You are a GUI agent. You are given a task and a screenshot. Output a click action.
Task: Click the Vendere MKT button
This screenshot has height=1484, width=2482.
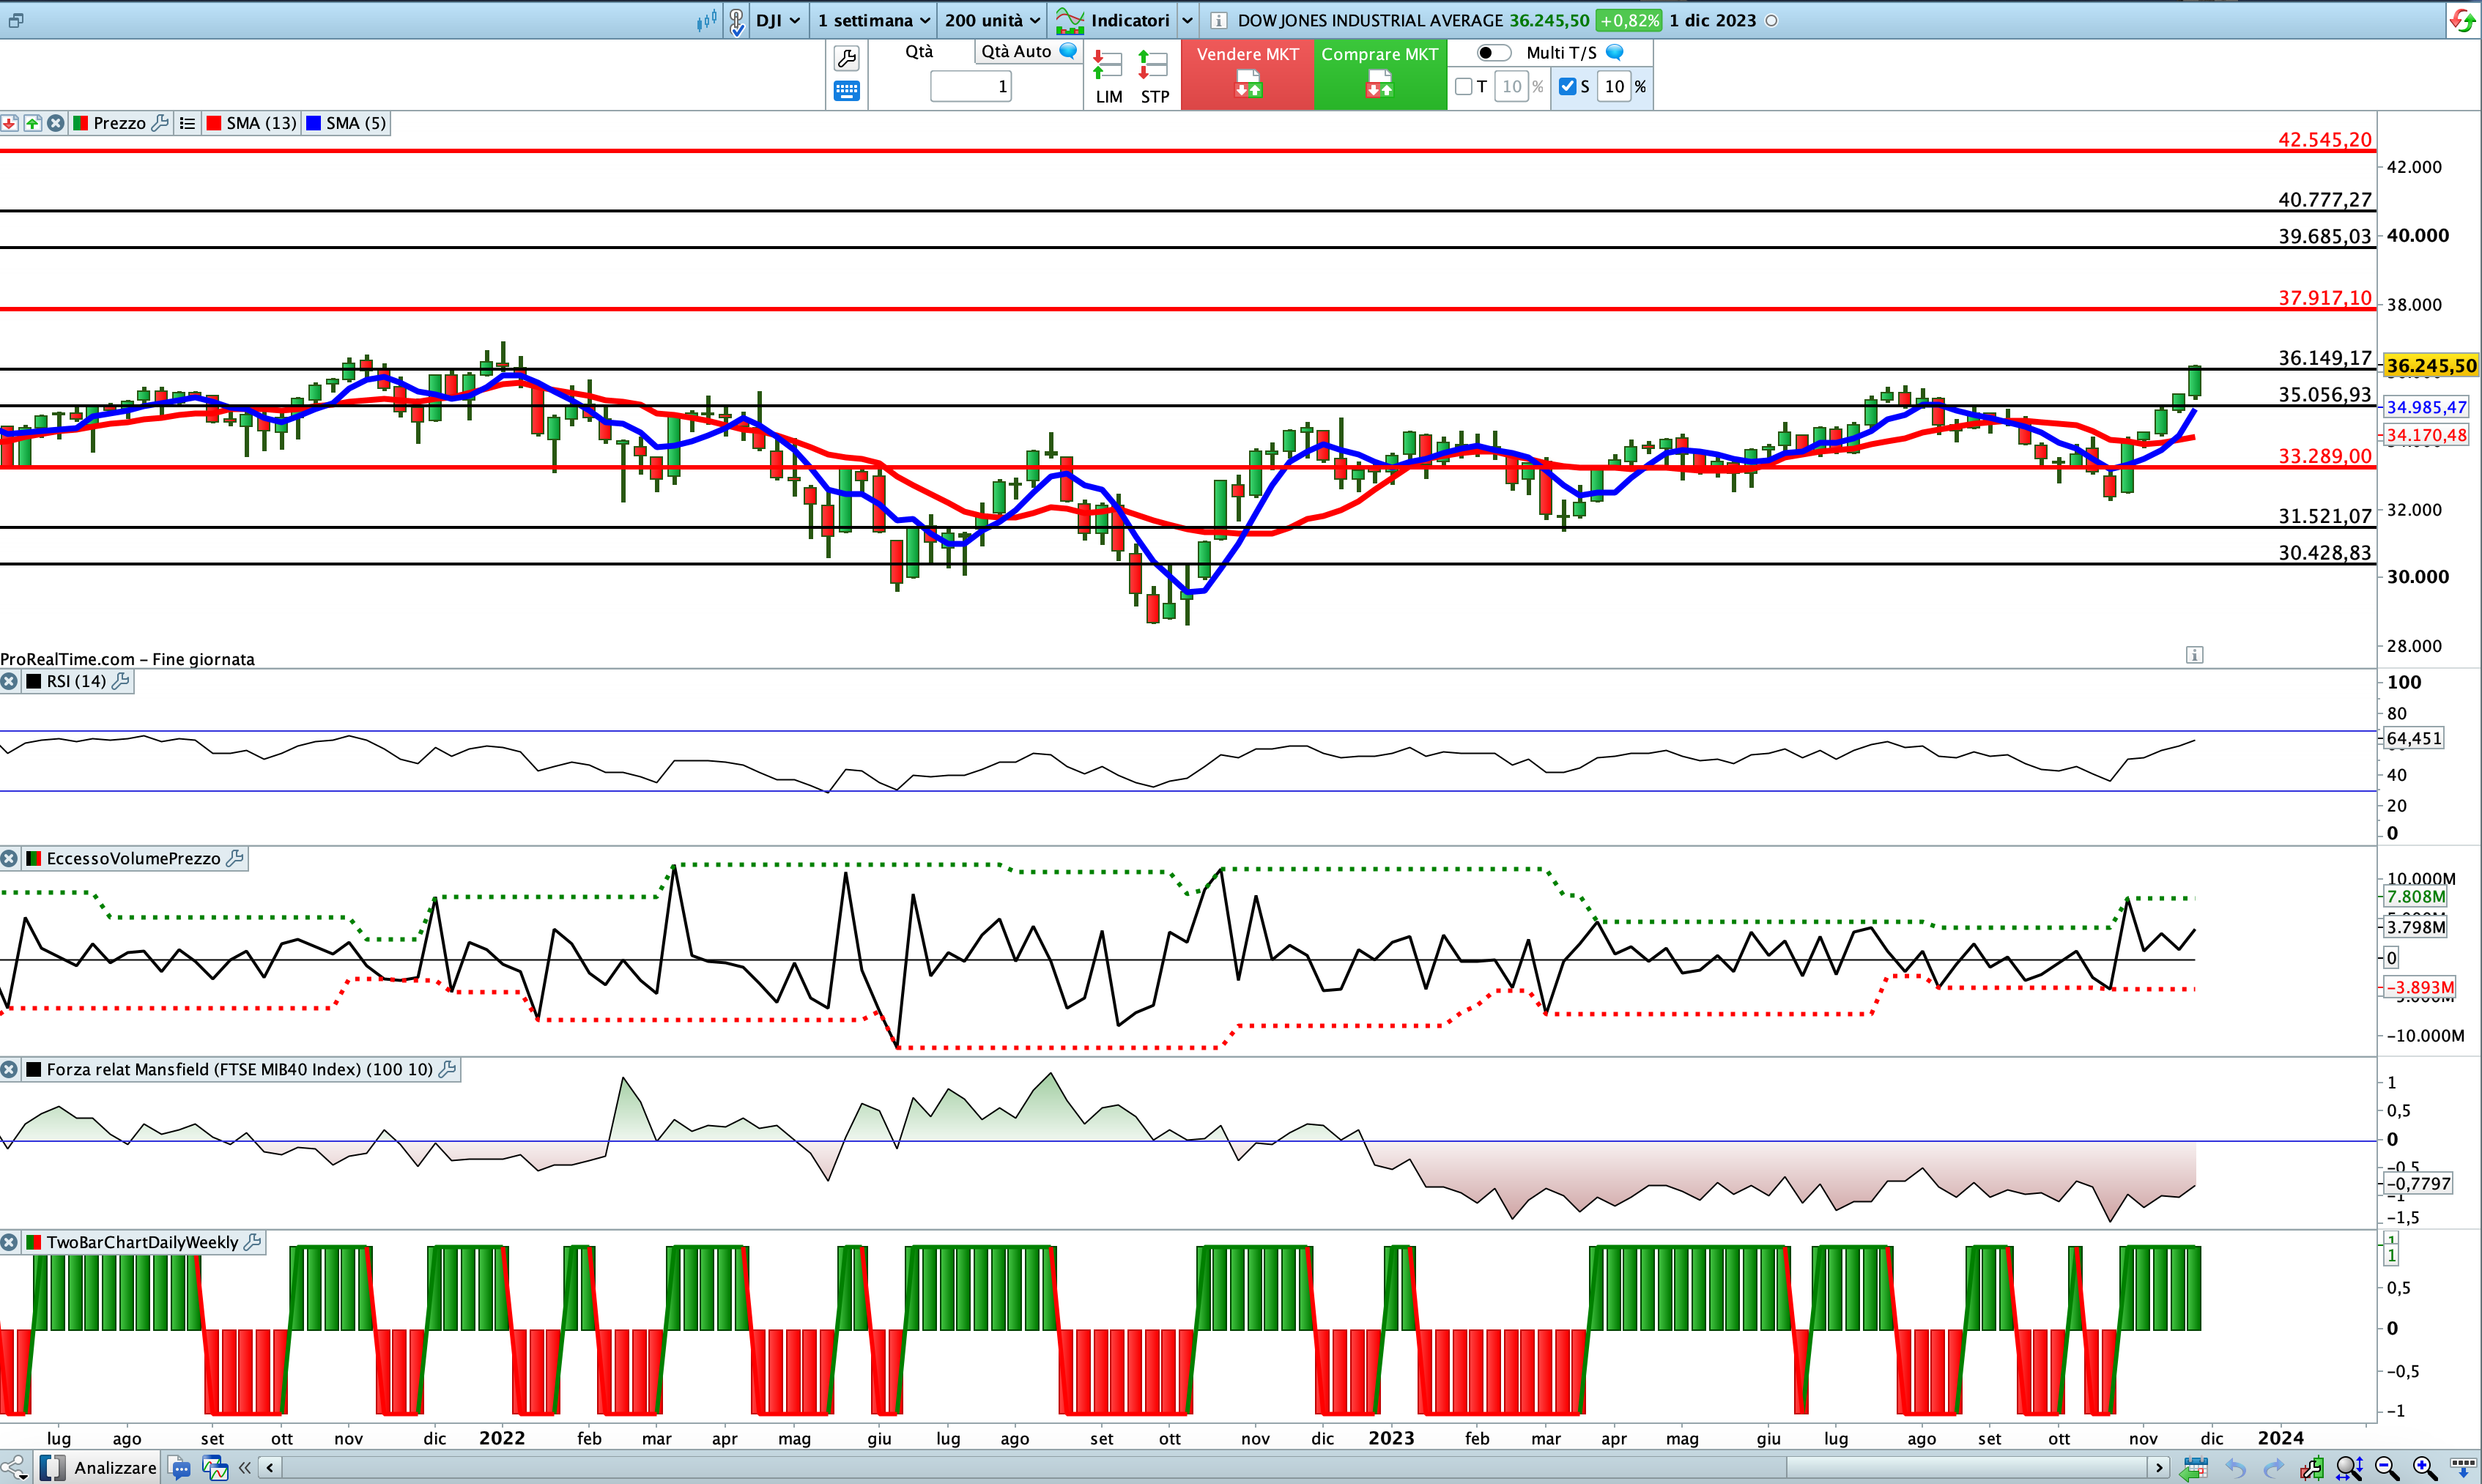coord(1247,74)
